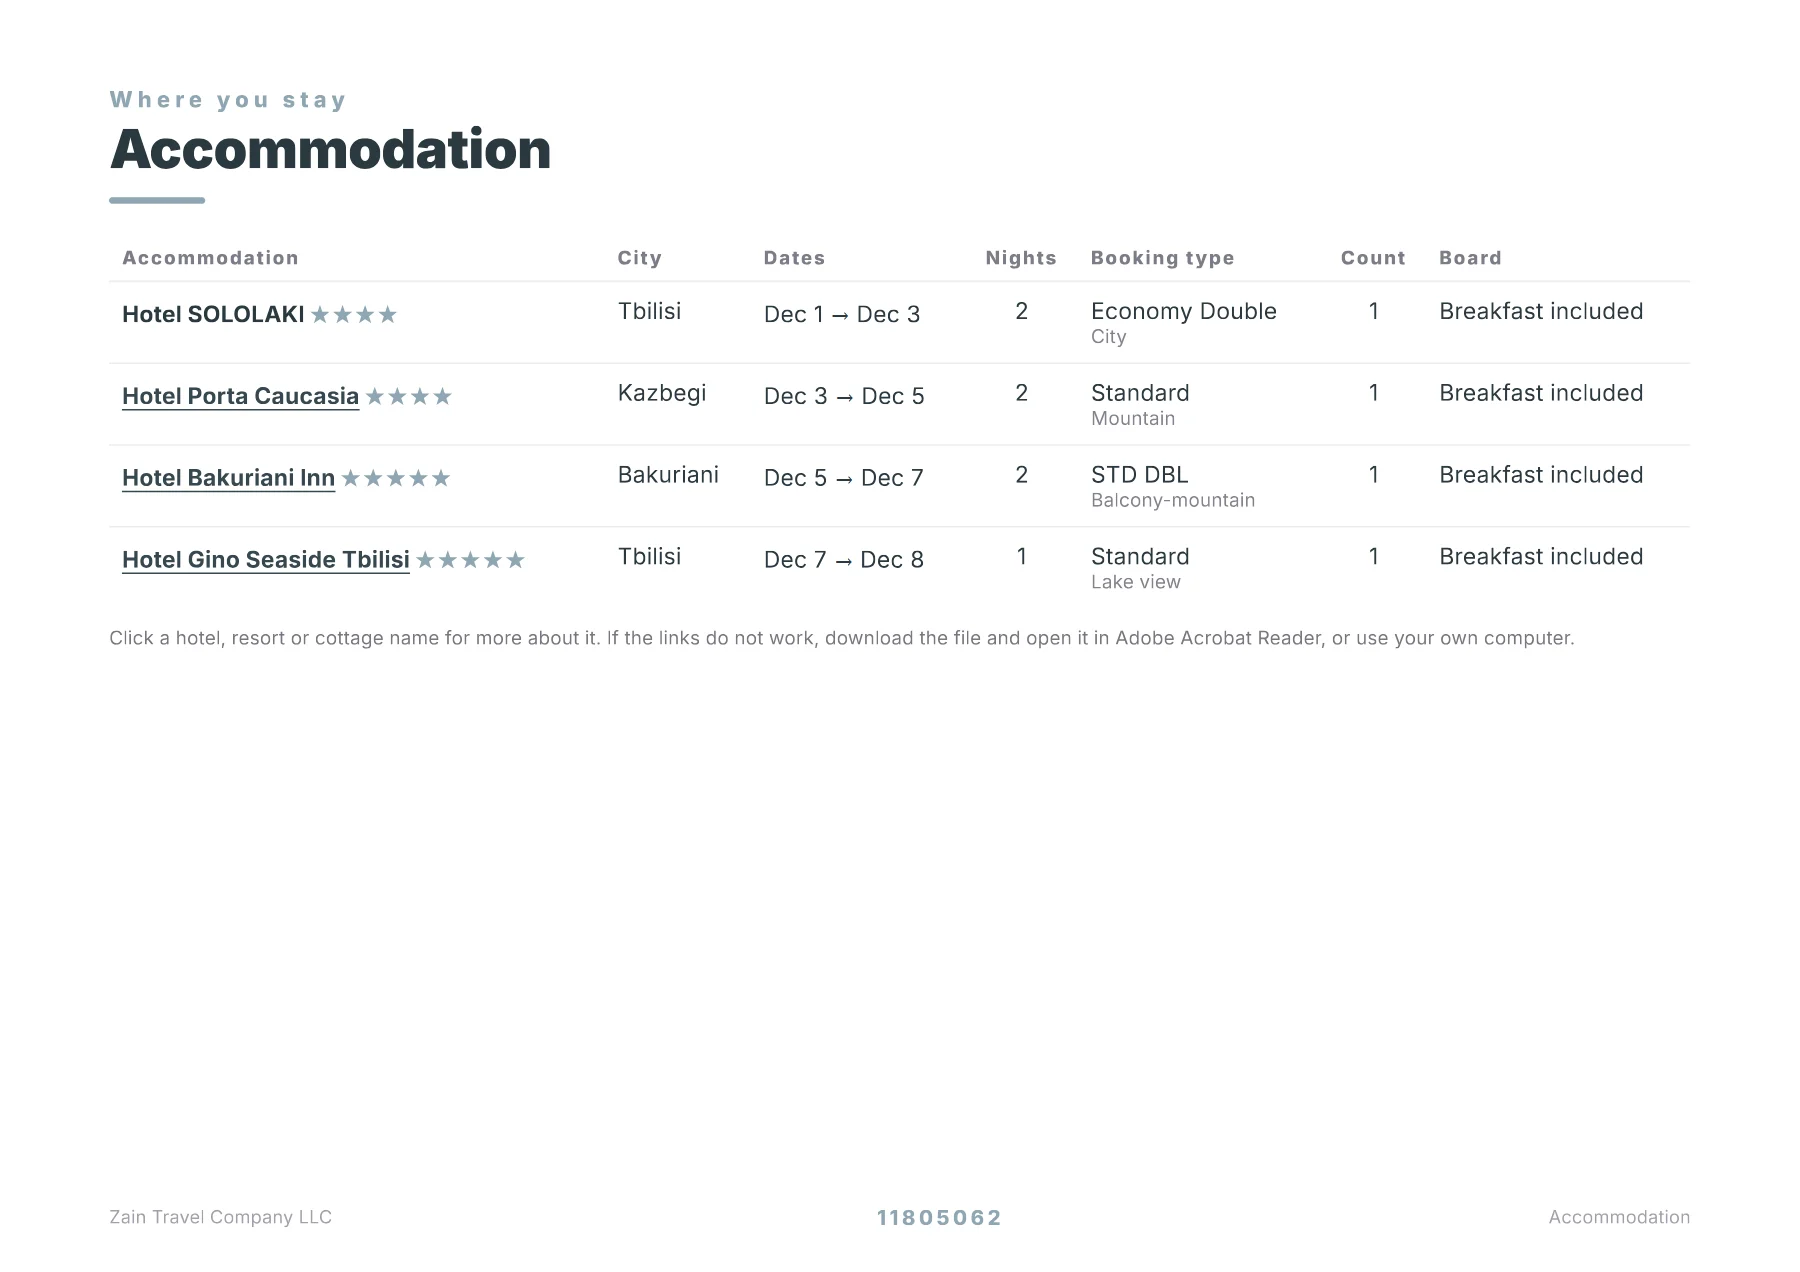
Task: Click the "Where you stay" subtitle
Action: click(228, 100)
